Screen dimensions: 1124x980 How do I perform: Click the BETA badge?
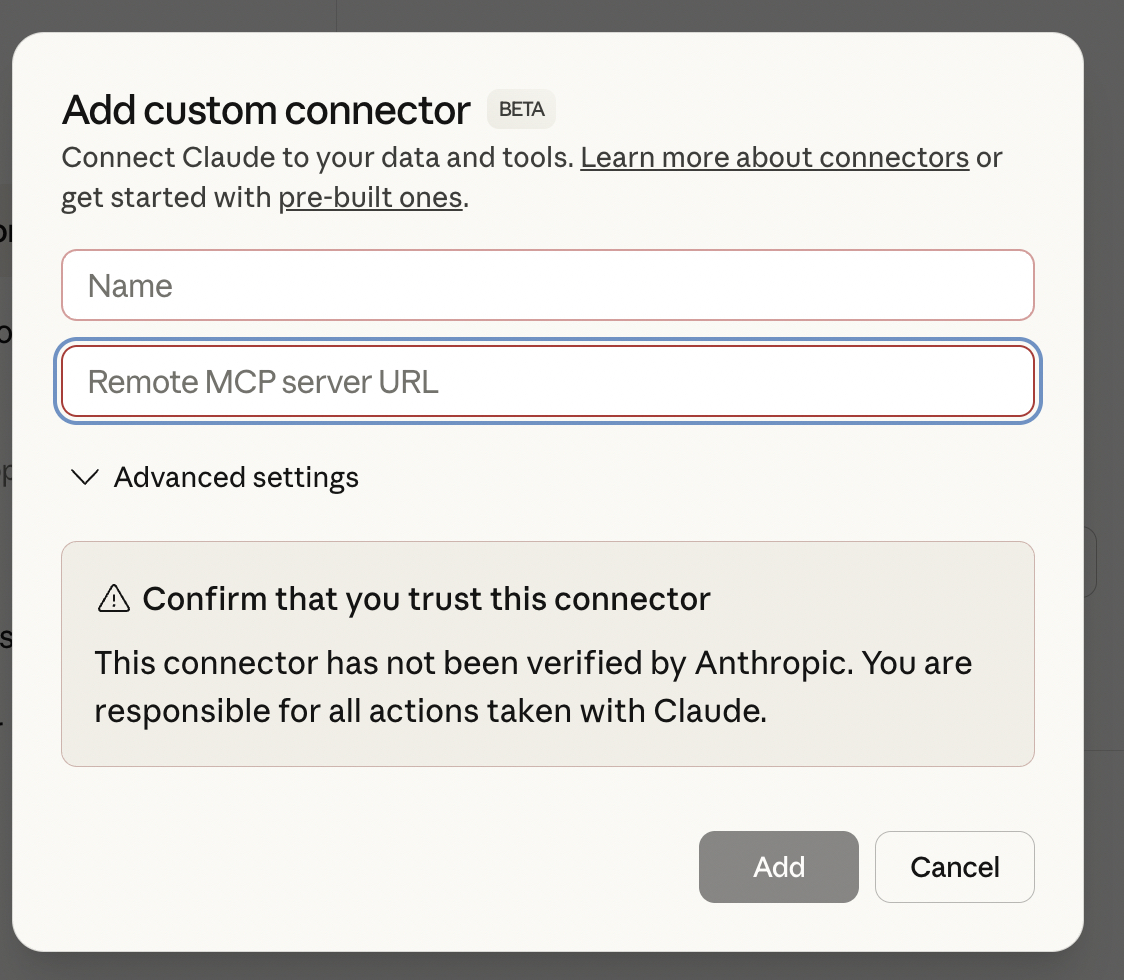point(521,110)
